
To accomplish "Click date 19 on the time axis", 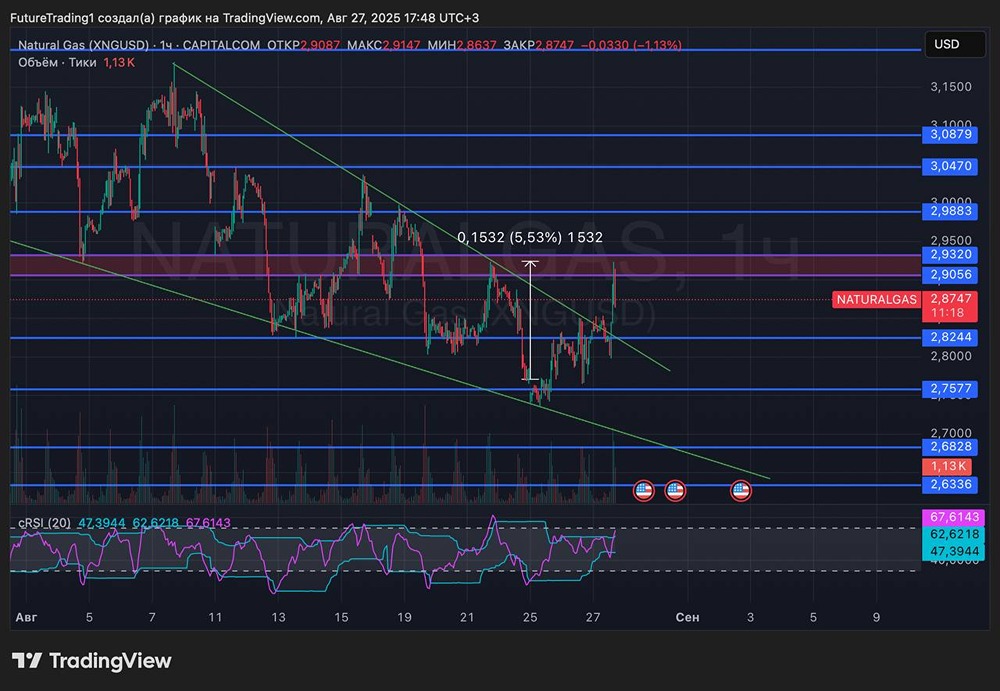I will click(404, 617).
